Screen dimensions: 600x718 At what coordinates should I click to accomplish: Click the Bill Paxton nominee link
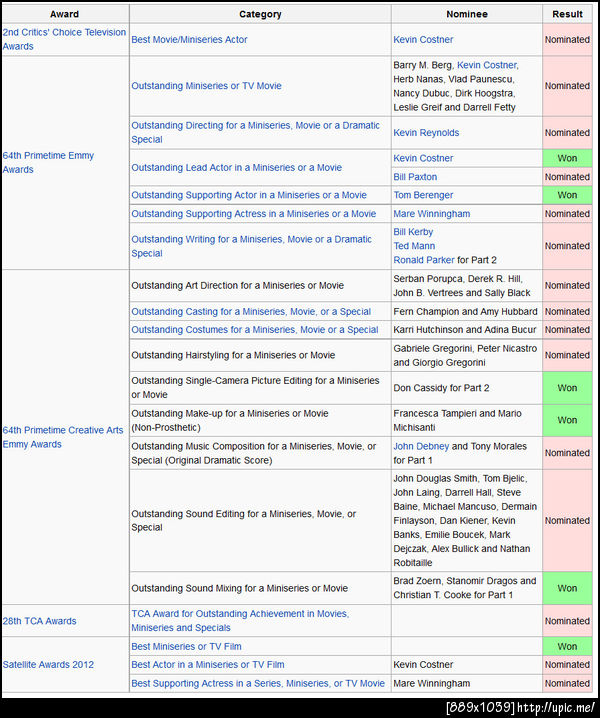415,177
